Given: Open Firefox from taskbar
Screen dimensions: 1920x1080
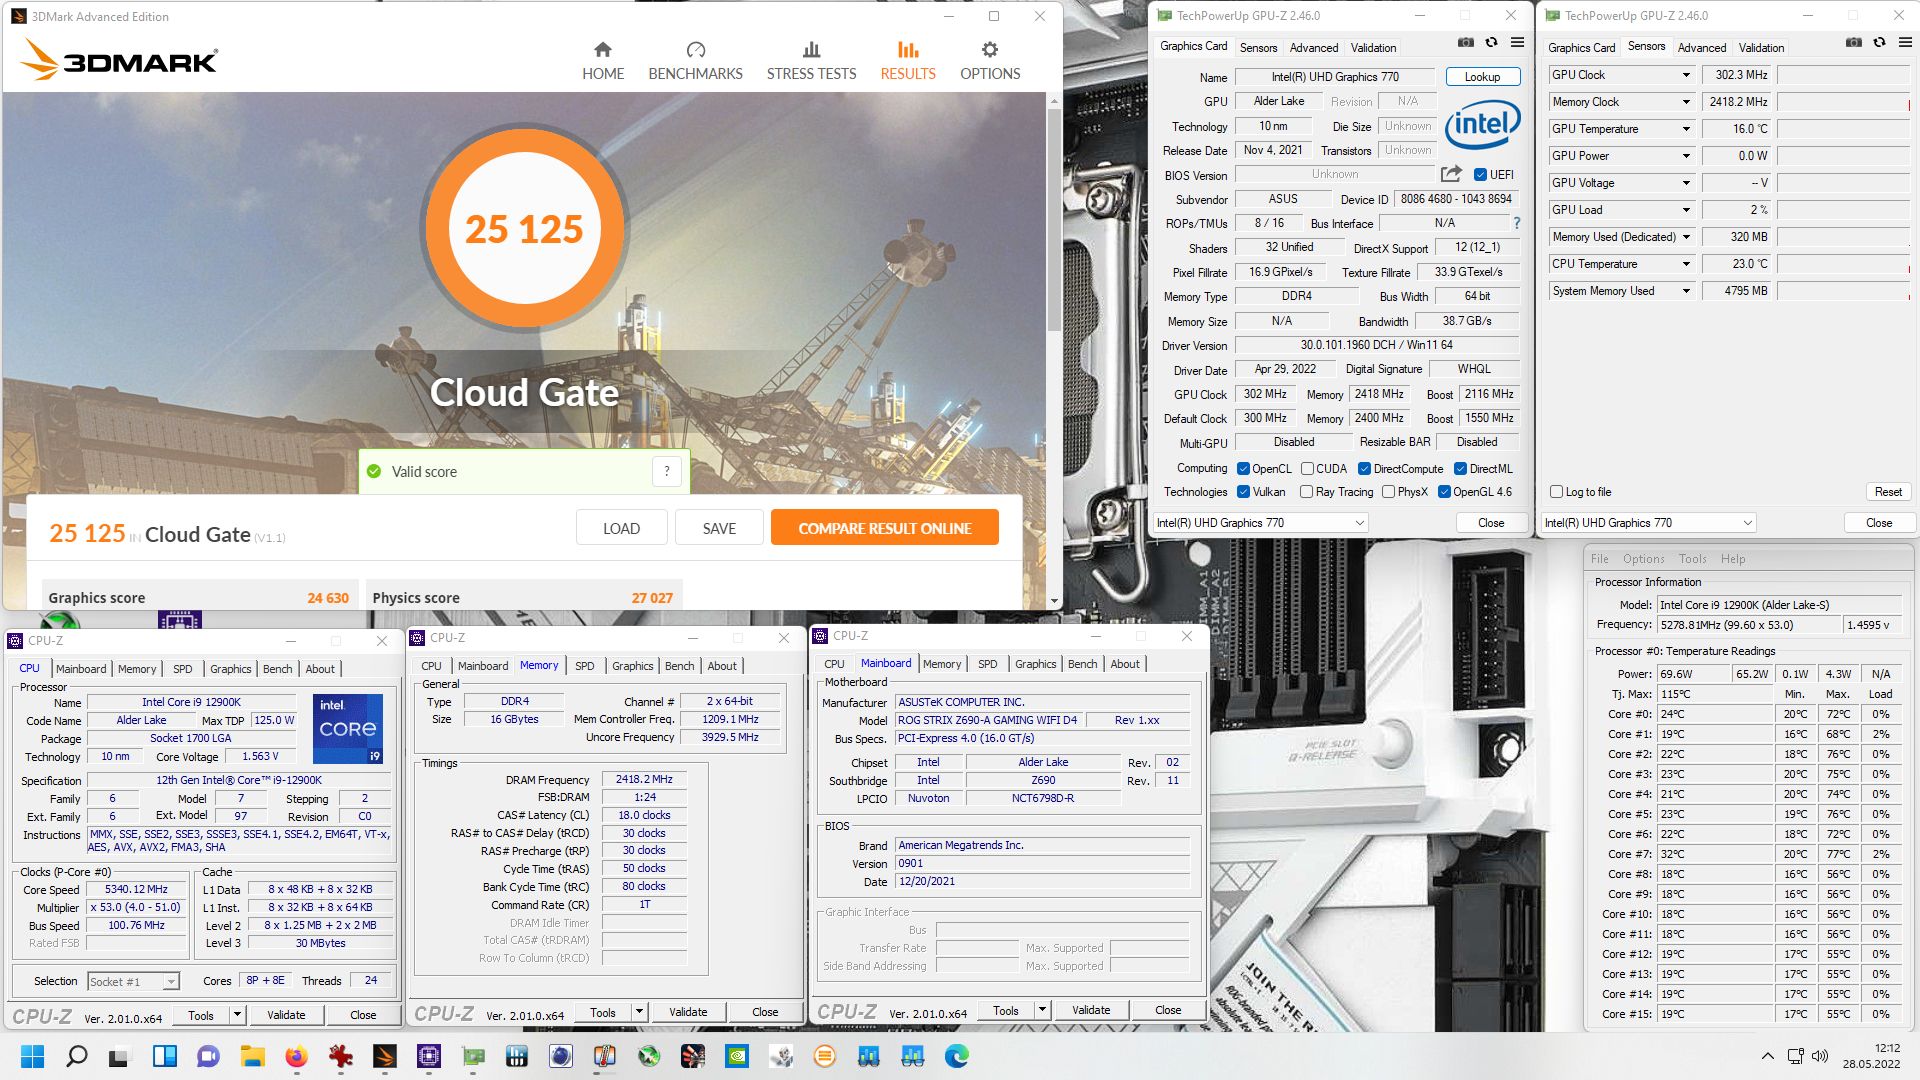Looking at the screenshot, I should tap(296, 1056).
